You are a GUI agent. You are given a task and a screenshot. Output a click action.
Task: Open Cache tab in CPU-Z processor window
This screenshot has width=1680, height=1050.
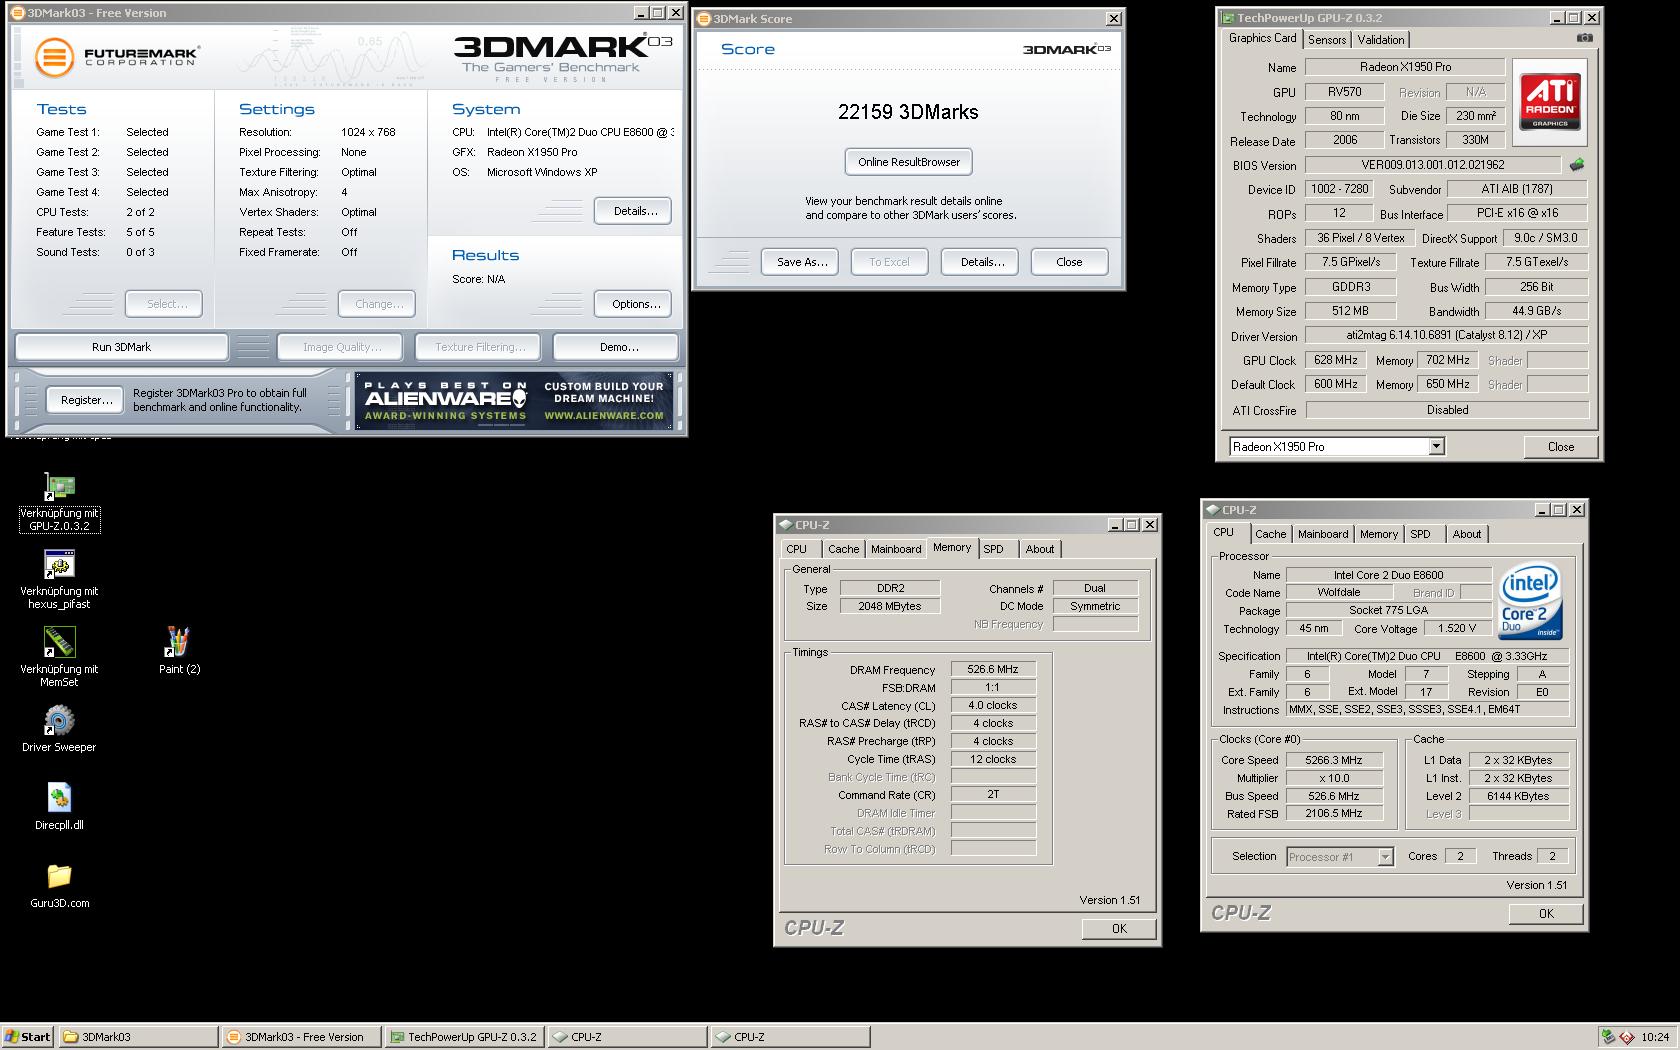tap(1270, 534)
